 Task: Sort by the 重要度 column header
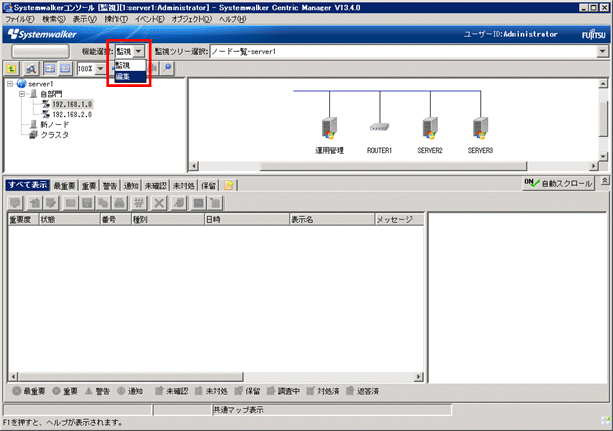23,219
